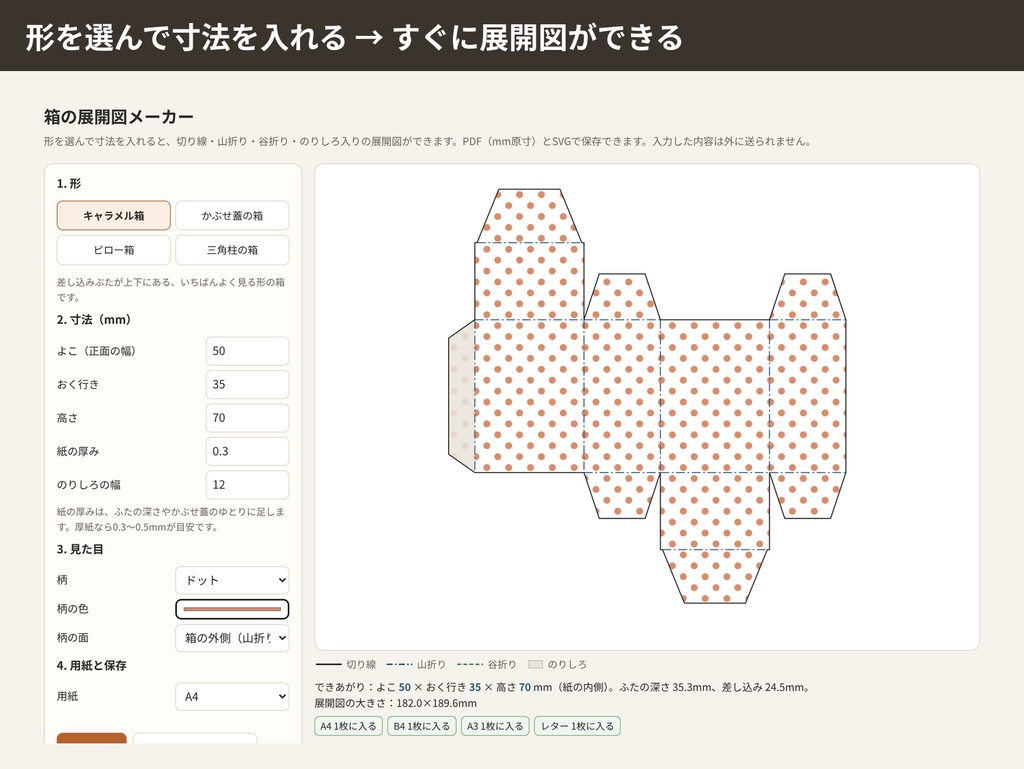The image size is (1024, 769).
Task: Click the 山折り legend dash icon
Action: pos(399,665)
